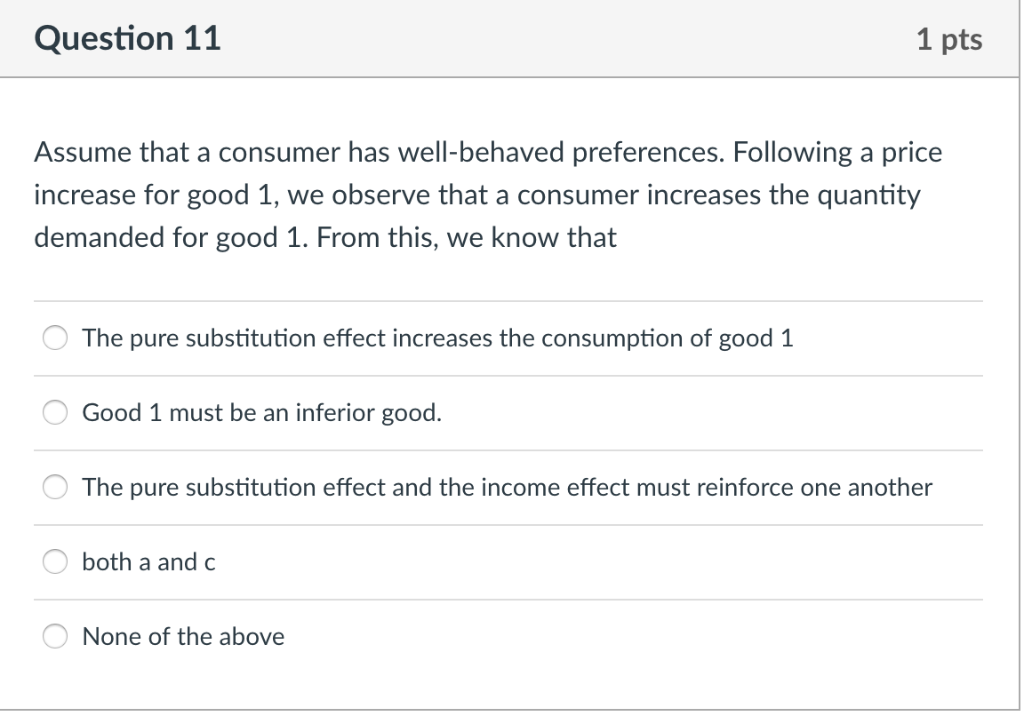Choose the fourth option's radio control
Image resolution: width=1024 pixels, height=716 pixels.
(x=55, y=561)
